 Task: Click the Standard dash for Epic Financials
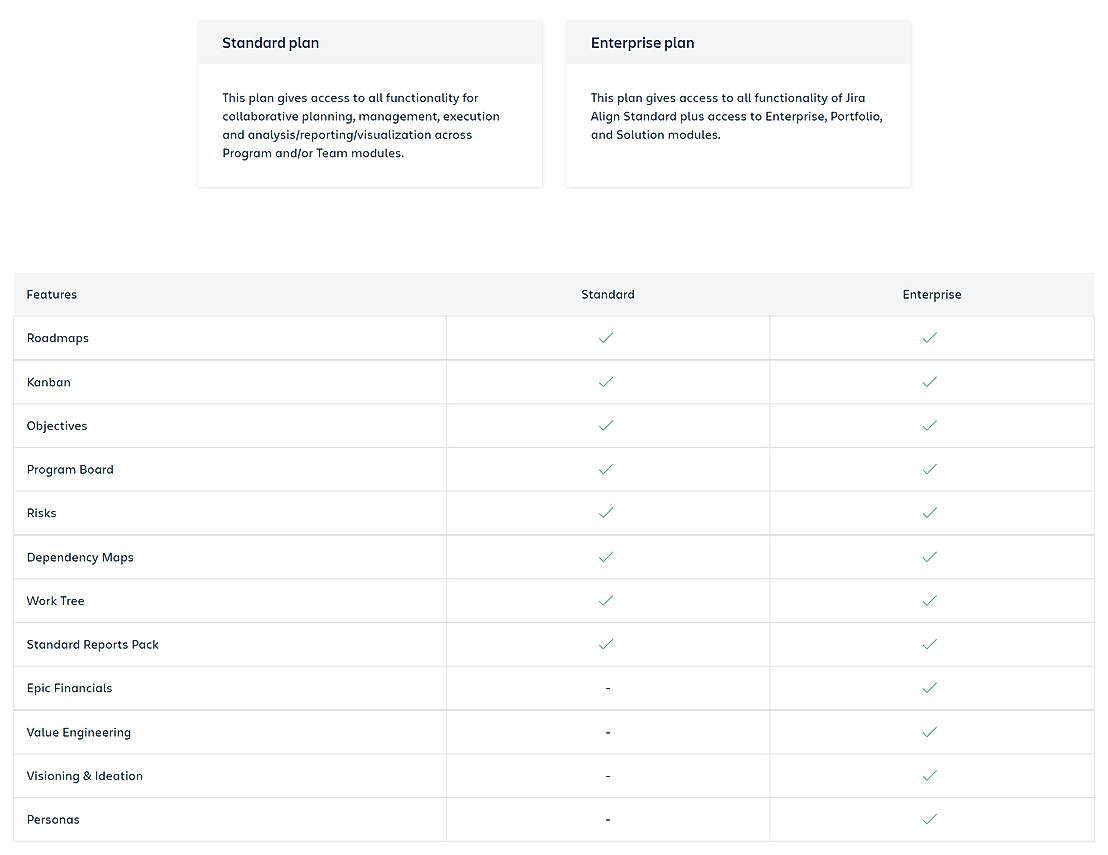[x=608, y=689]
